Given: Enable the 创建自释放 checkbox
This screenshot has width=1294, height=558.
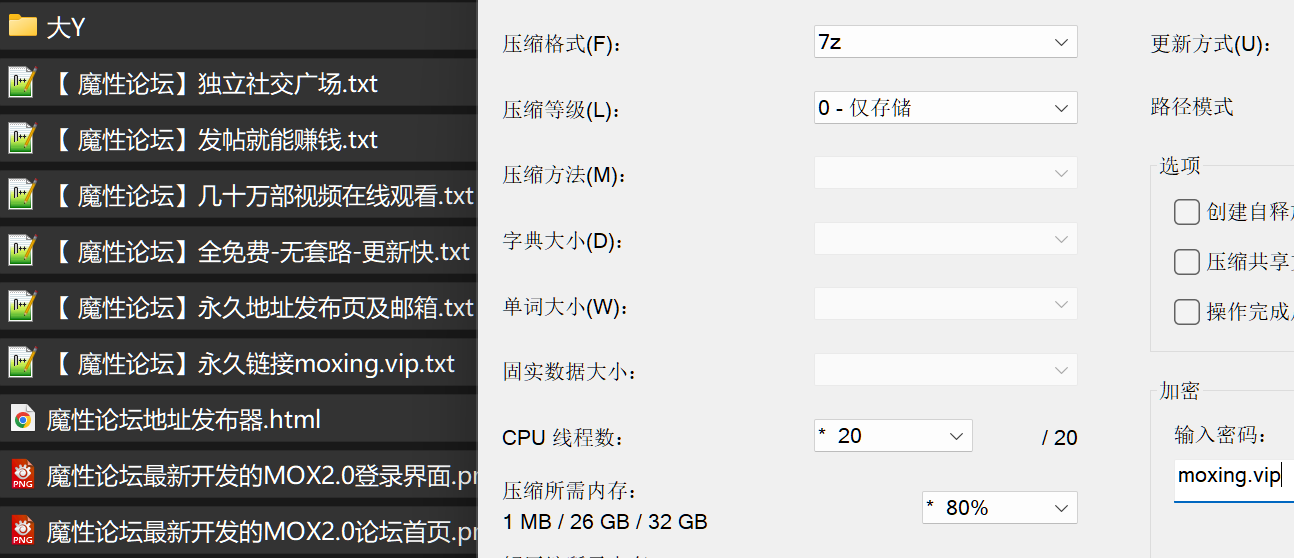Looking at the screenshot, I should [x=1187, y=212].
